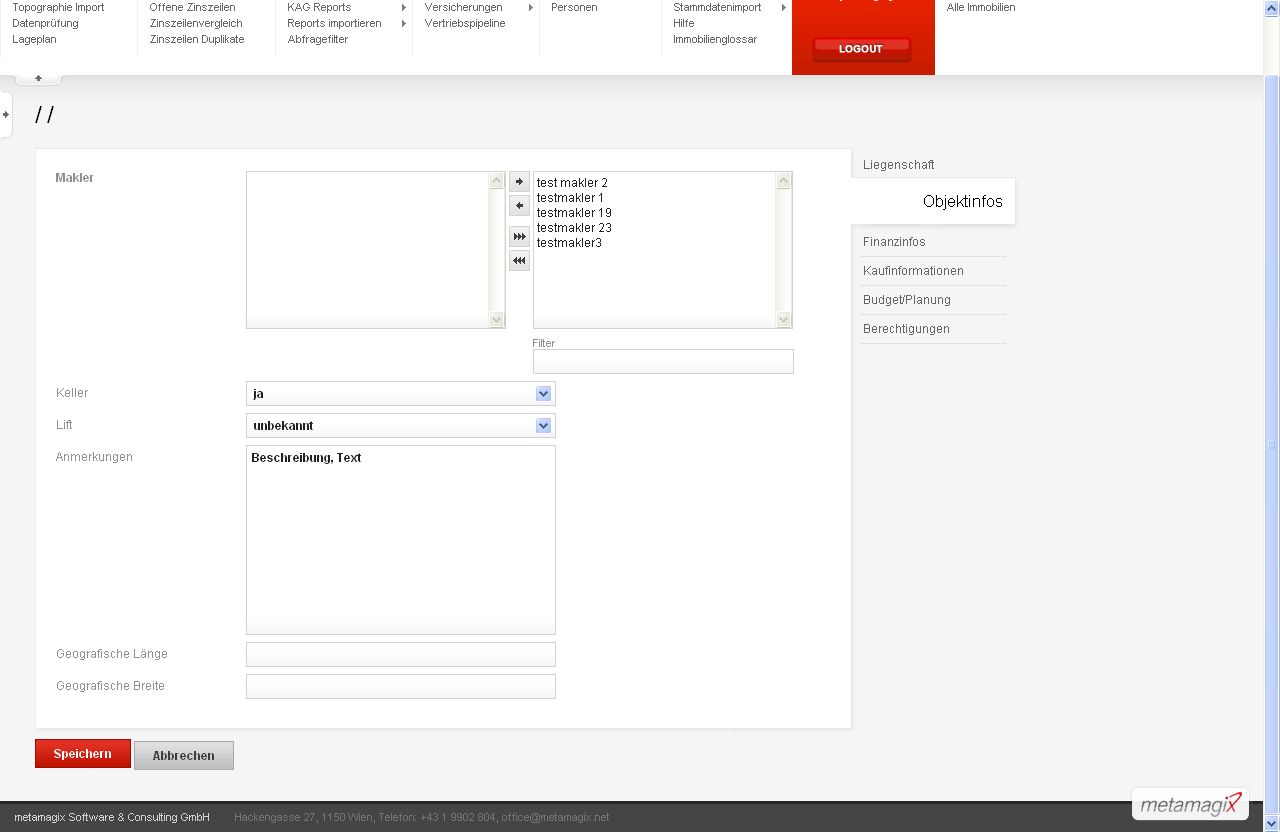This screenshot has width=1280, height=832.
Task: Open the Keller dropdown
Action: coord(400,394)
